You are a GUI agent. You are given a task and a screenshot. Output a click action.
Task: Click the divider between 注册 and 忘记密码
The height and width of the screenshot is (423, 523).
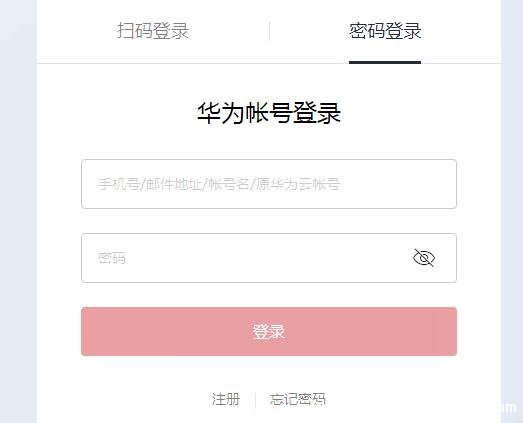(255, 400)
